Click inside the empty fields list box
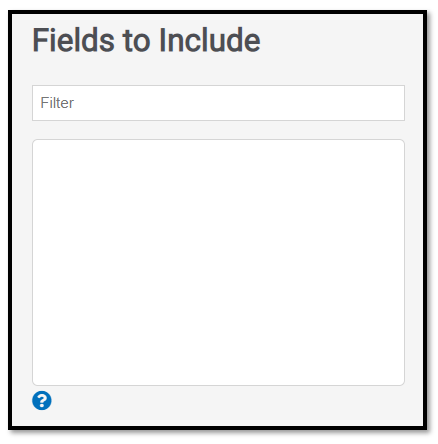Image resolution: width=438 pixels, height=444 pixels. 218,262
